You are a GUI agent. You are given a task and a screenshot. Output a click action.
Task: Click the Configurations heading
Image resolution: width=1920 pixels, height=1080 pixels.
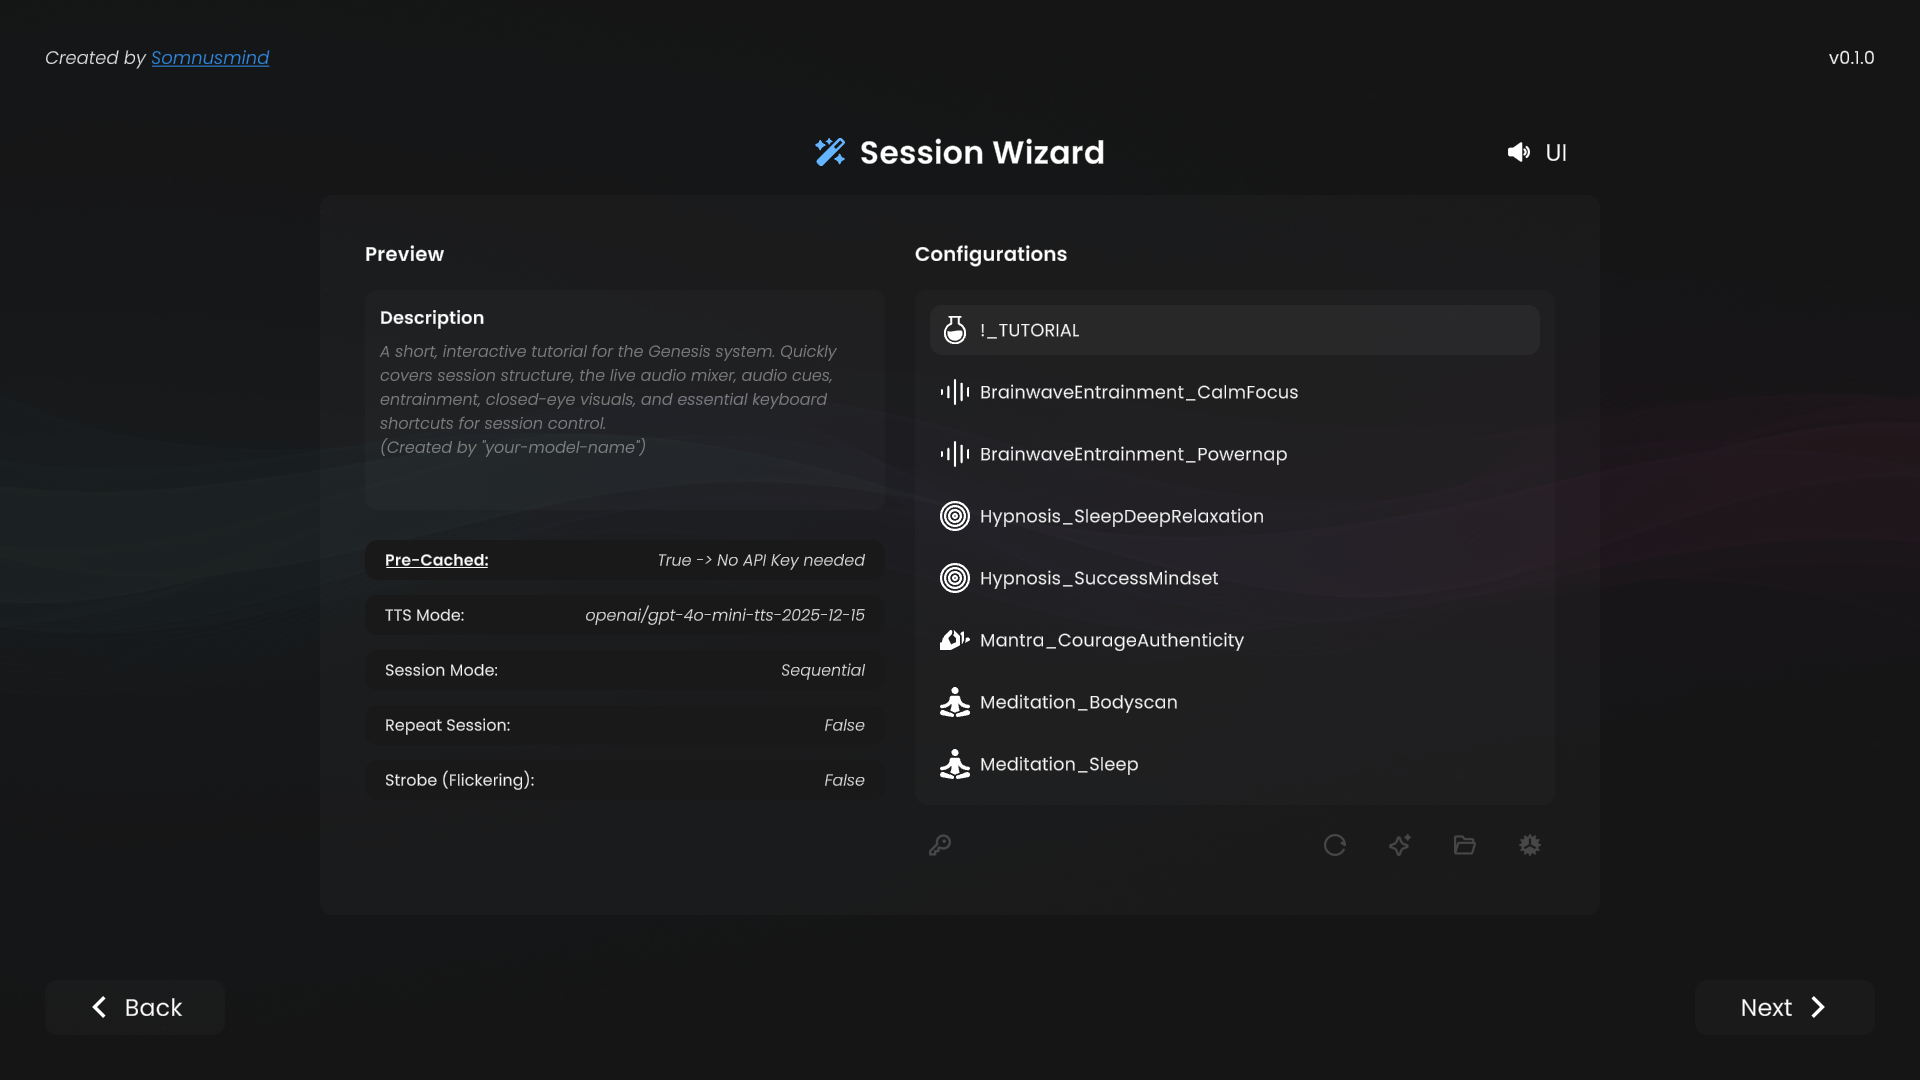tap(991, 254)
